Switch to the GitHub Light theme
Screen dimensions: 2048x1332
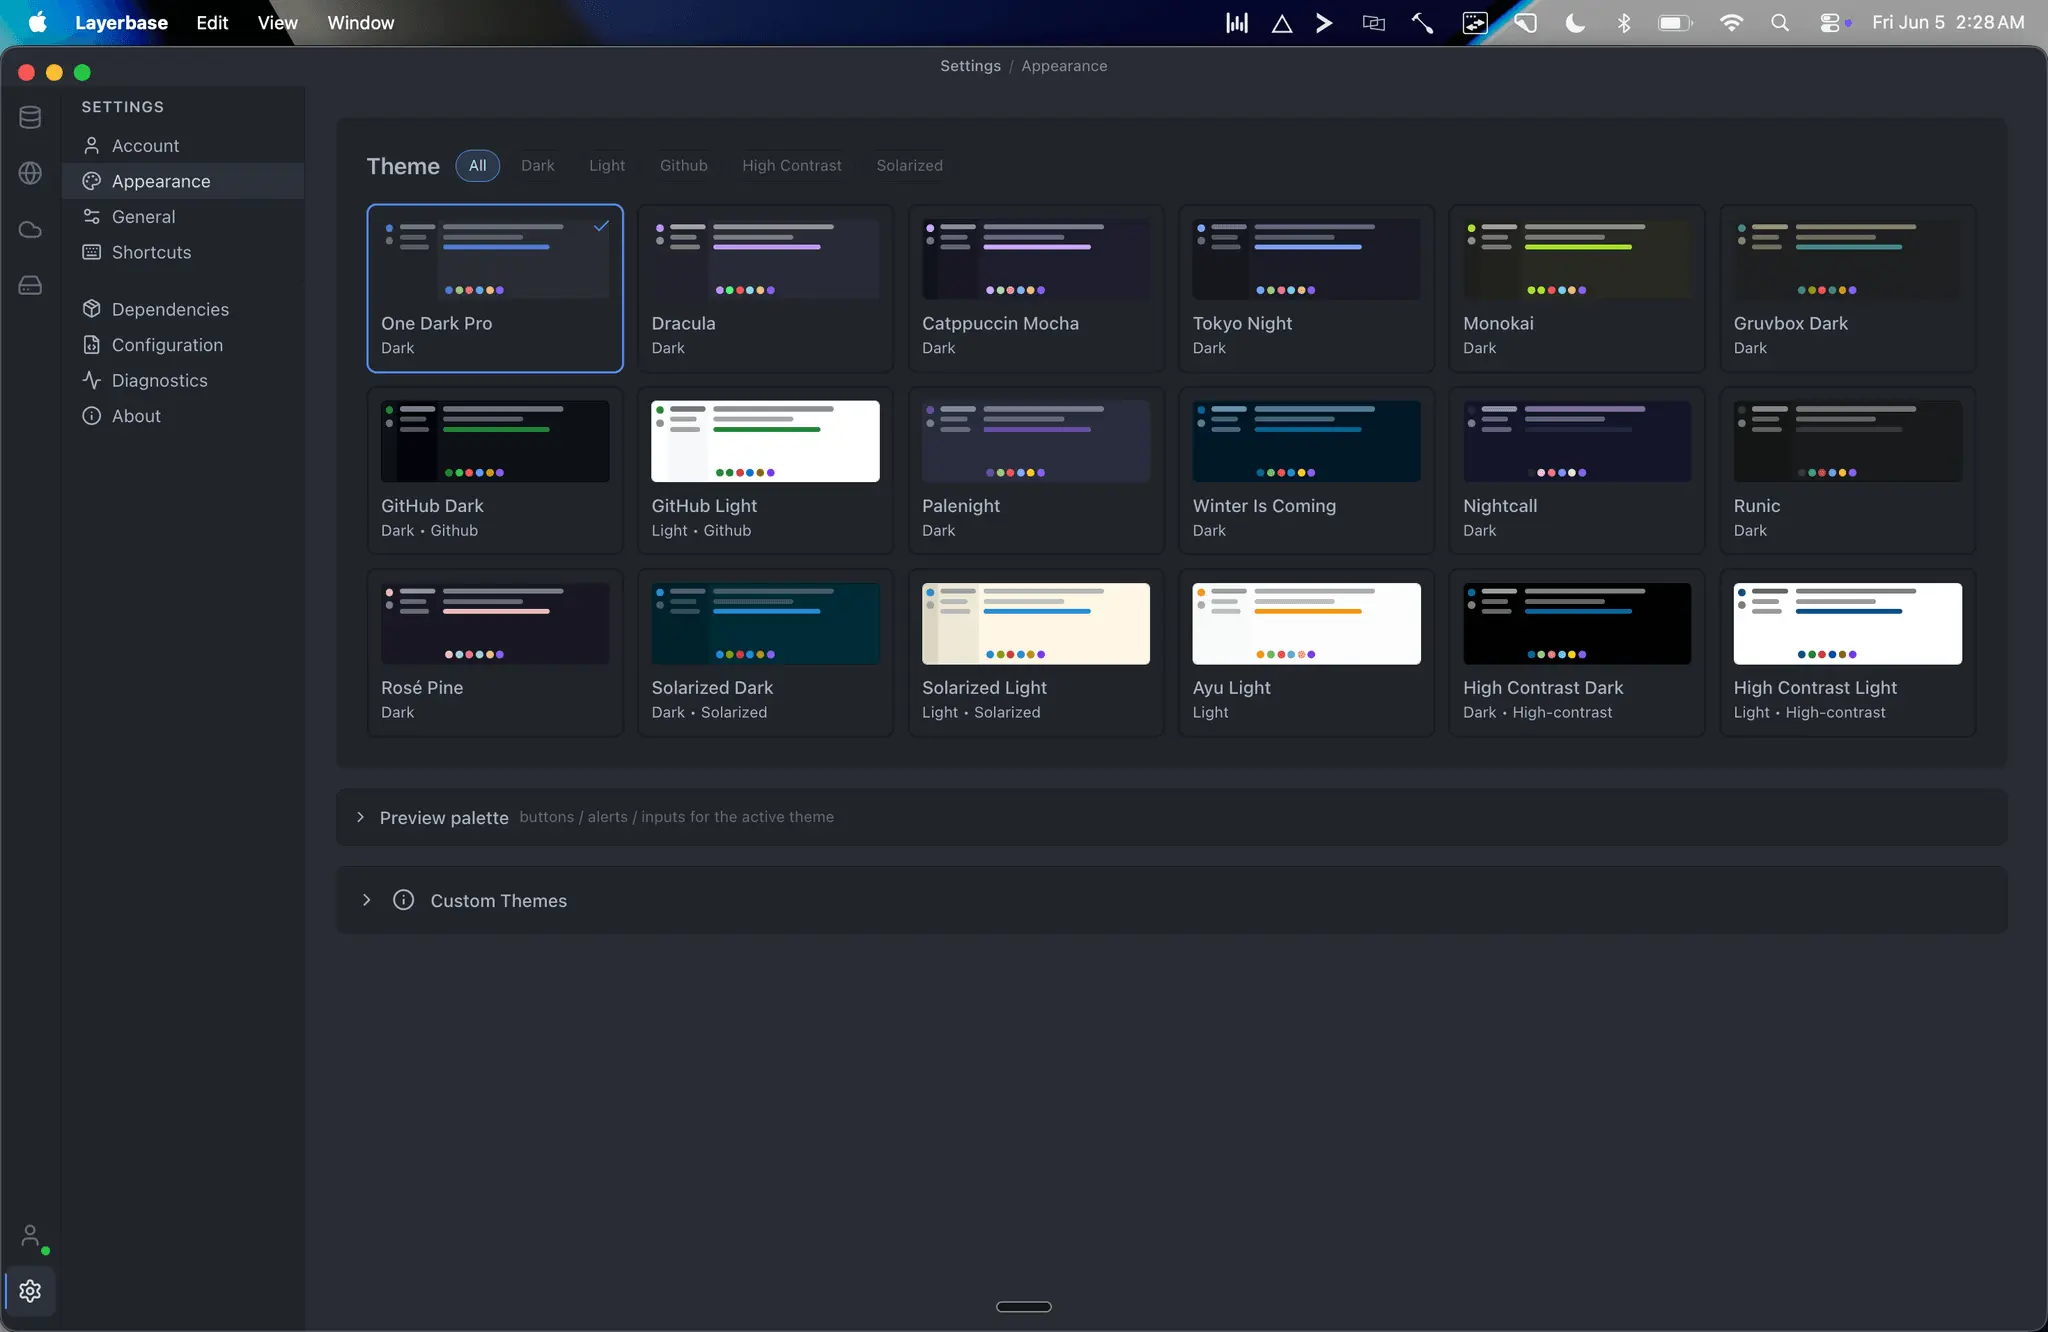tap(765, 471)
